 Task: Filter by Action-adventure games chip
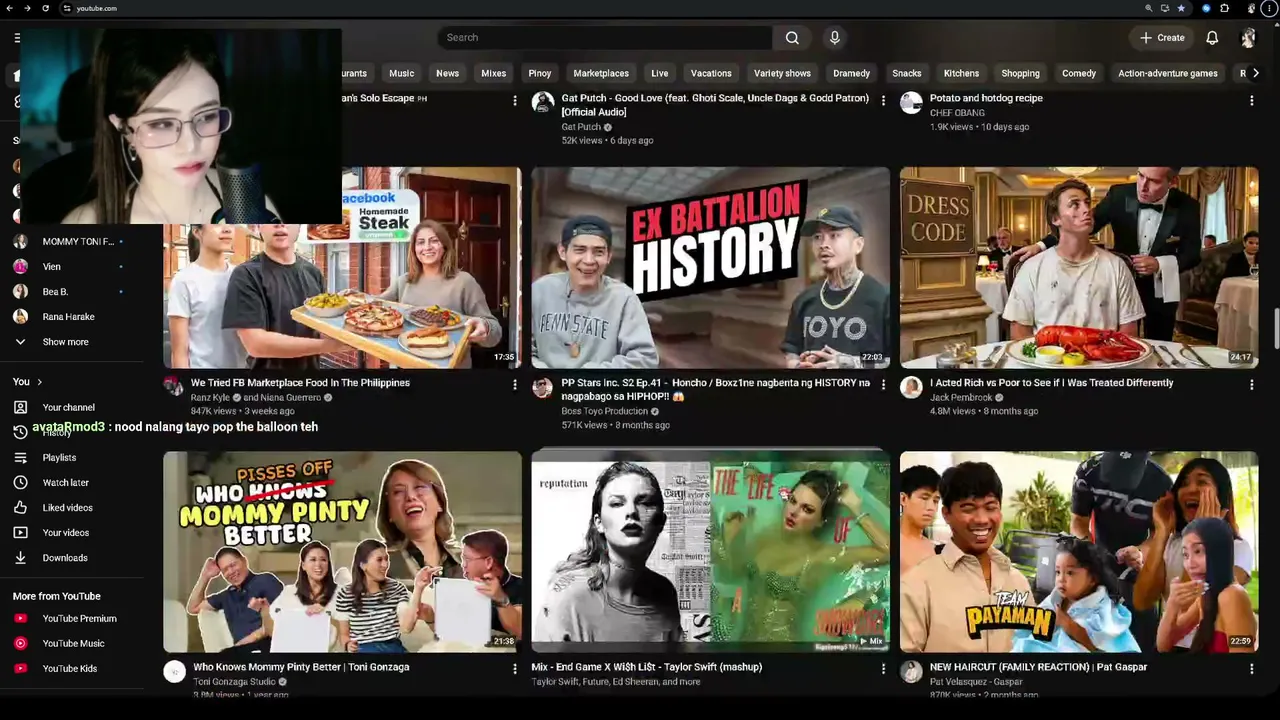point(1168,73)
